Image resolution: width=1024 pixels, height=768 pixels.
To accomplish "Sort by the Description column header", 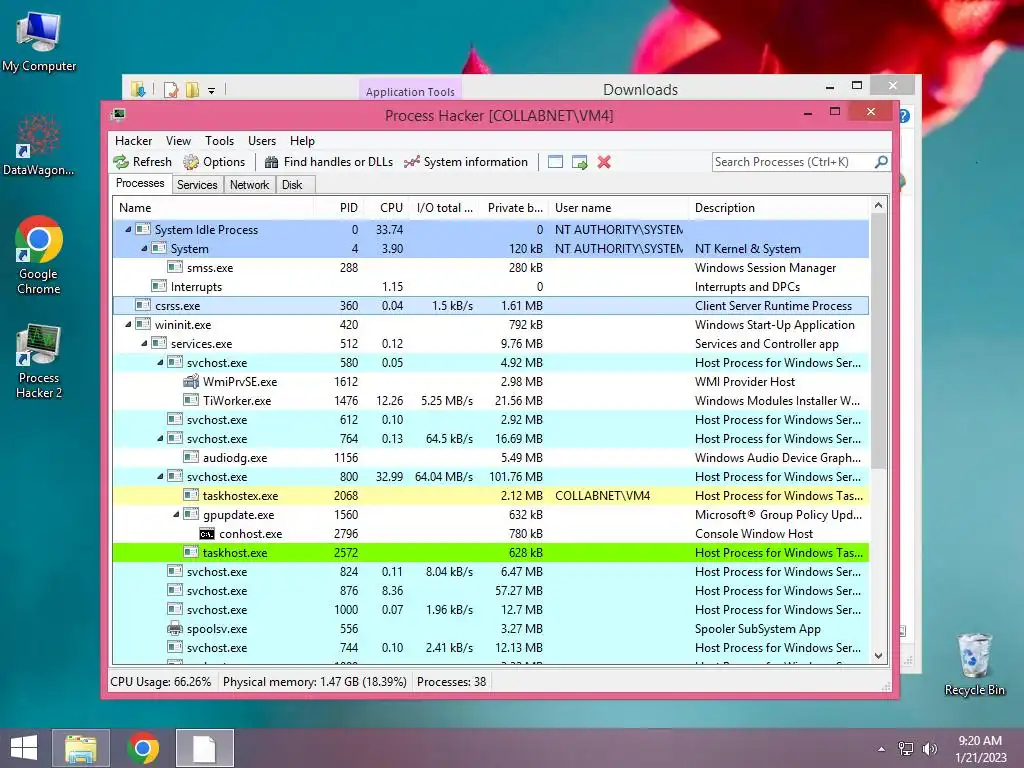I will pos(779,208).
